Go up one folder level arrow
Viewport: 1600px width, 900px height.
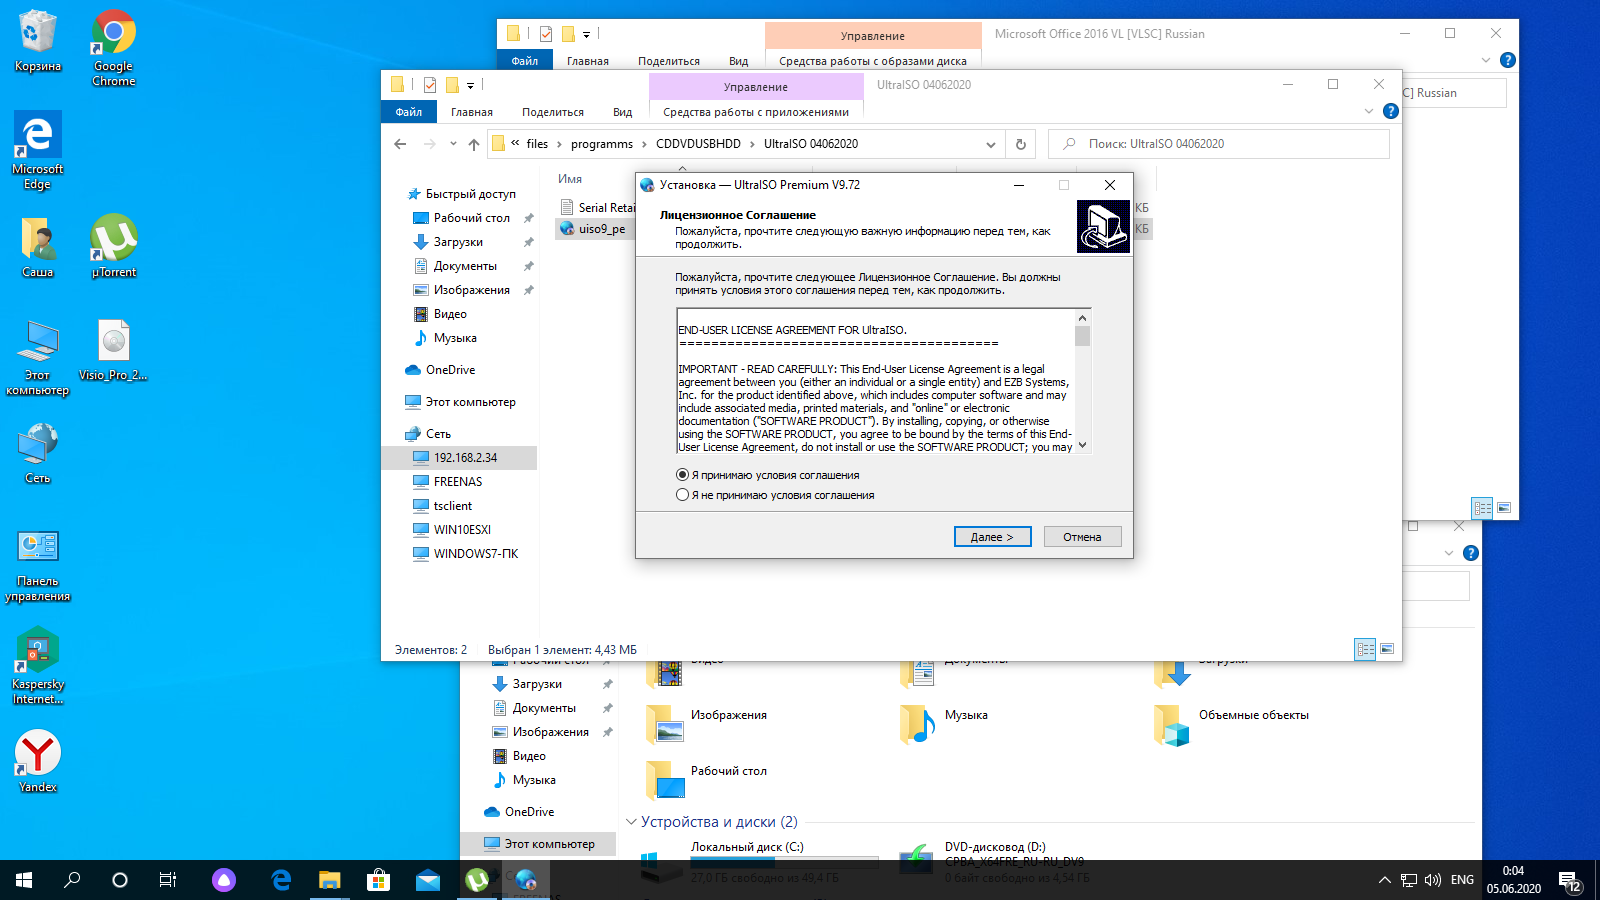[x=474, y=144]
